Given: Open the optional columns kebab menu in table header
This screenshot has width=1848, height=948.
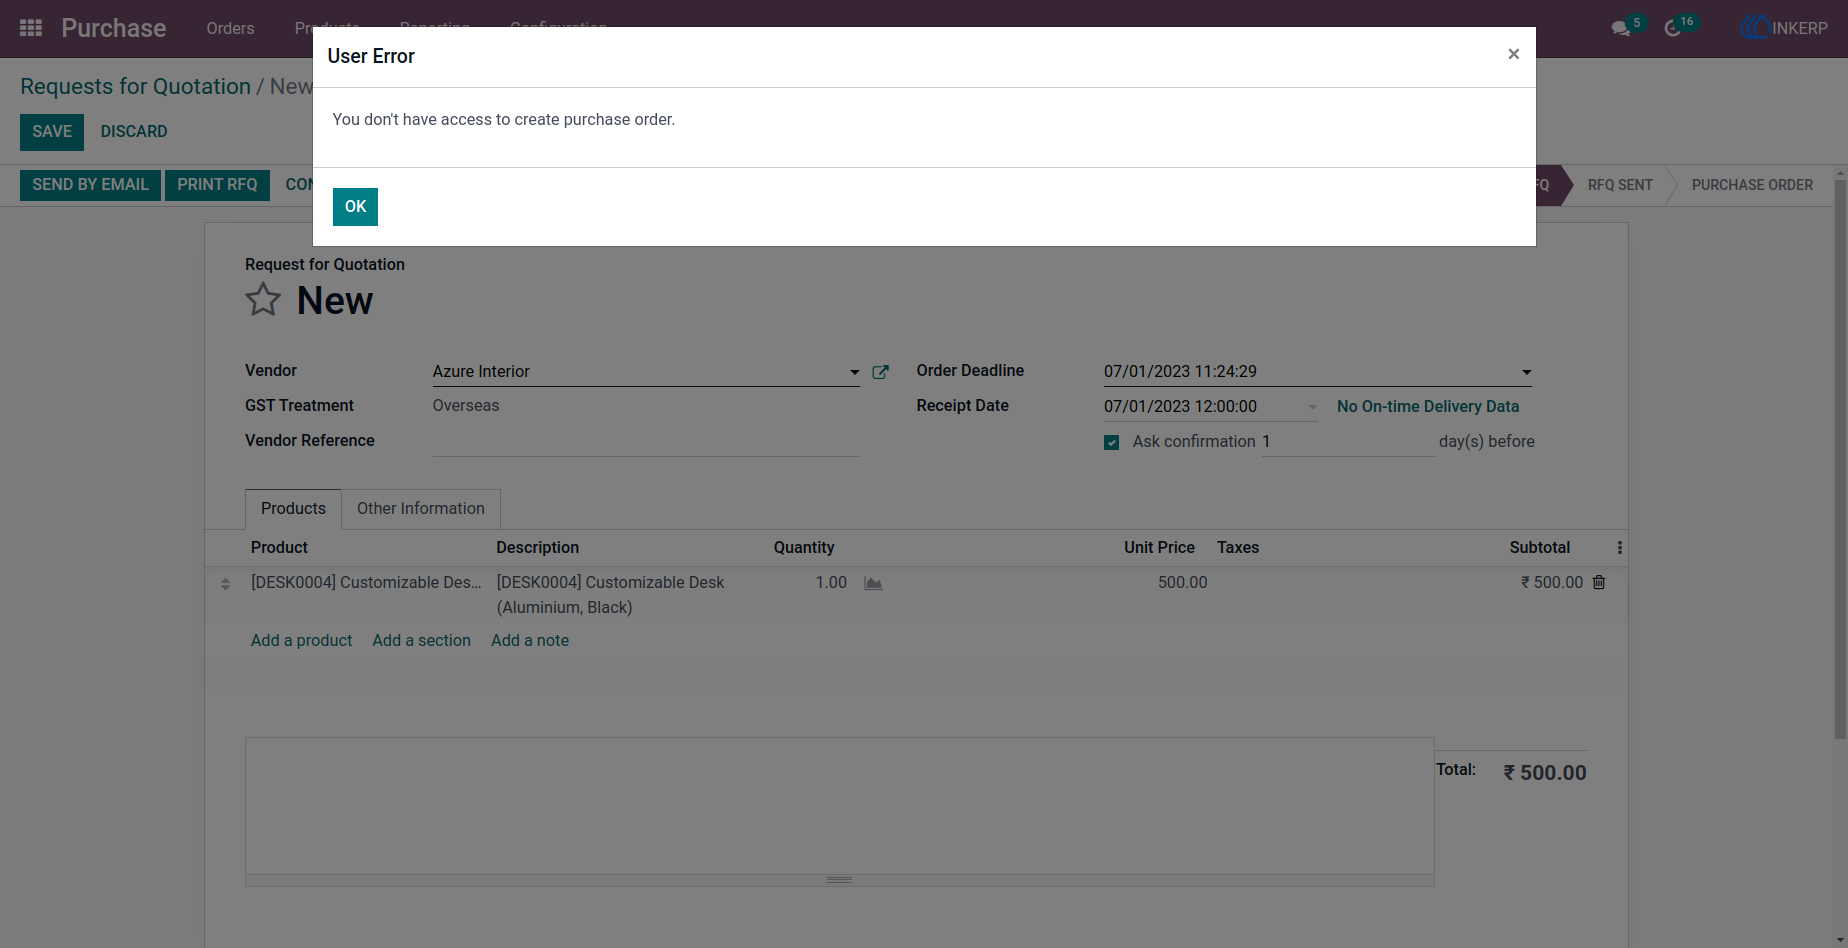Looking at the screenshot, I should [1620, 548].
